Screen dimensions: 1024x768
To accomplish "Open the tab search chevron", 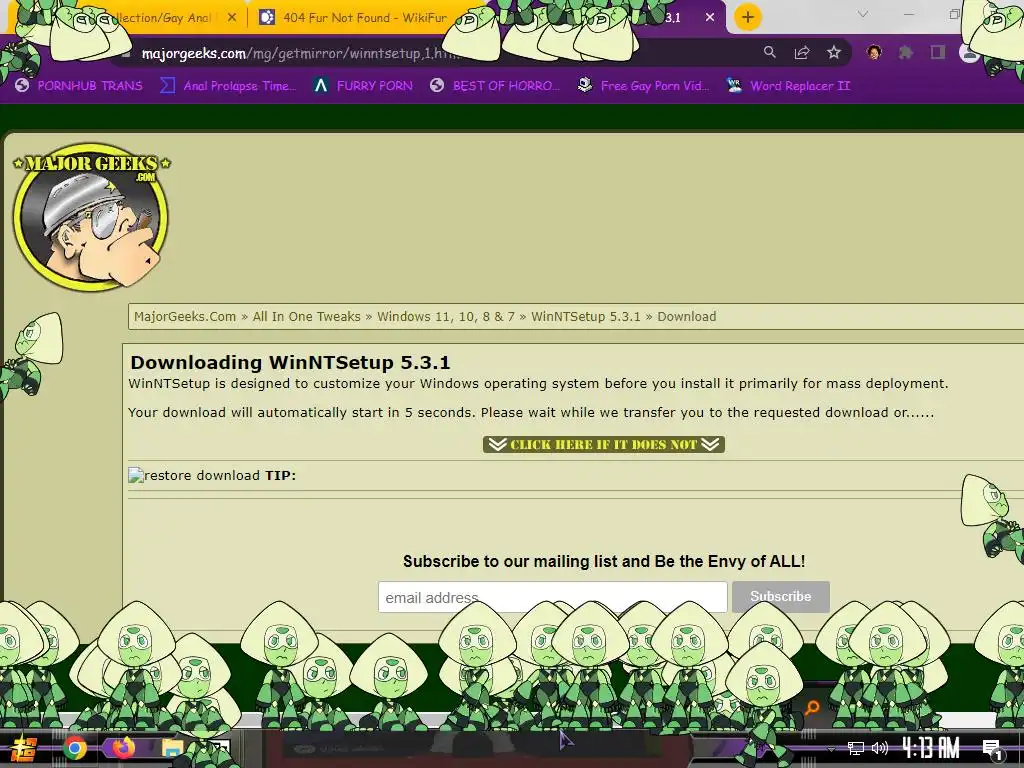I will (x=863, y=14).
